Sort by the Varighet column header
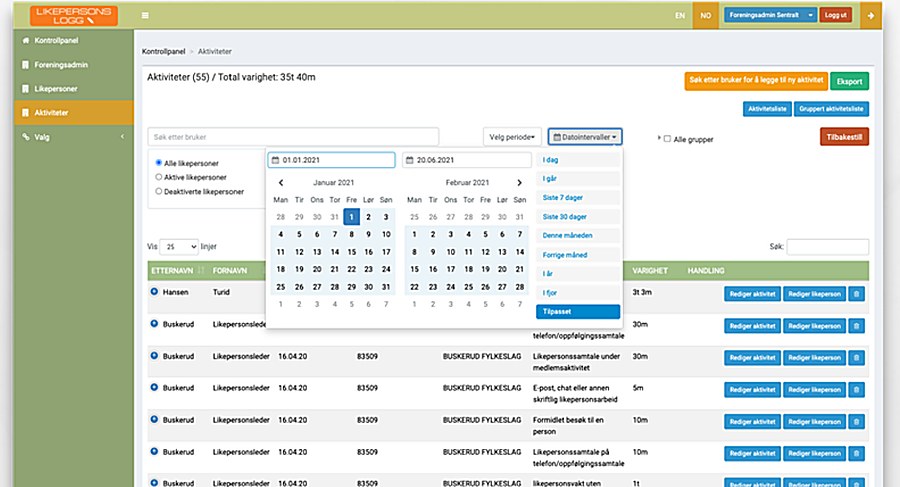The height and width of the screenshot is (487, 900). (650, 270)
